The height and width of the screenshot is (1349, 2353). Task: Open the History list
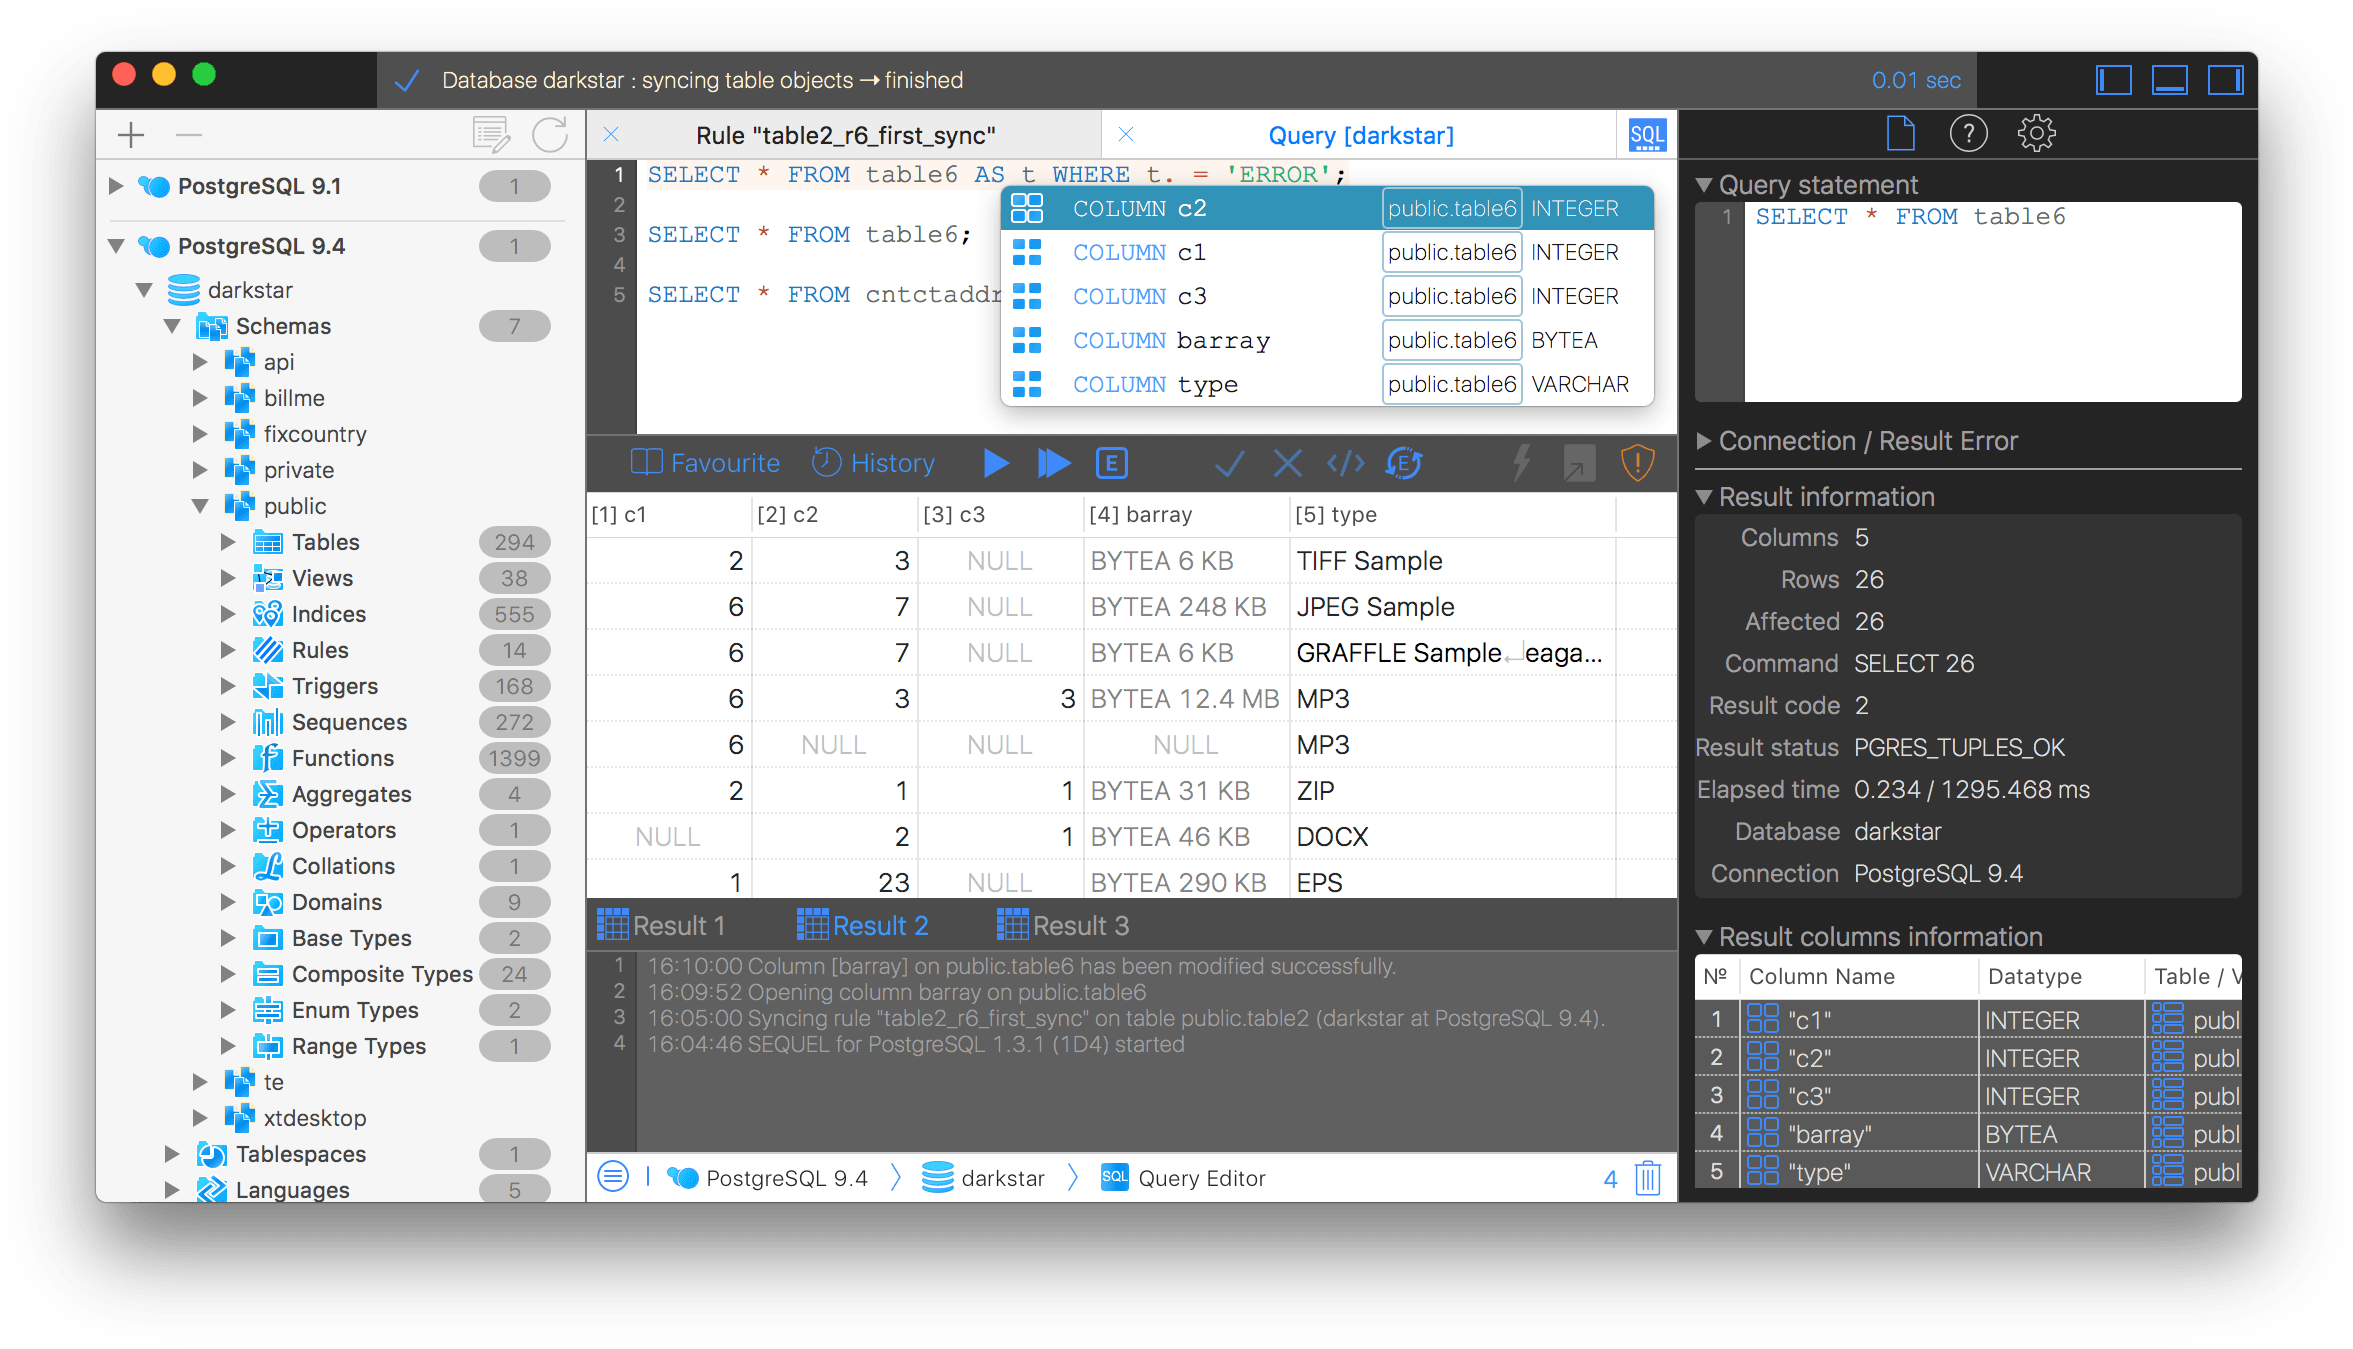coord(873,463)
